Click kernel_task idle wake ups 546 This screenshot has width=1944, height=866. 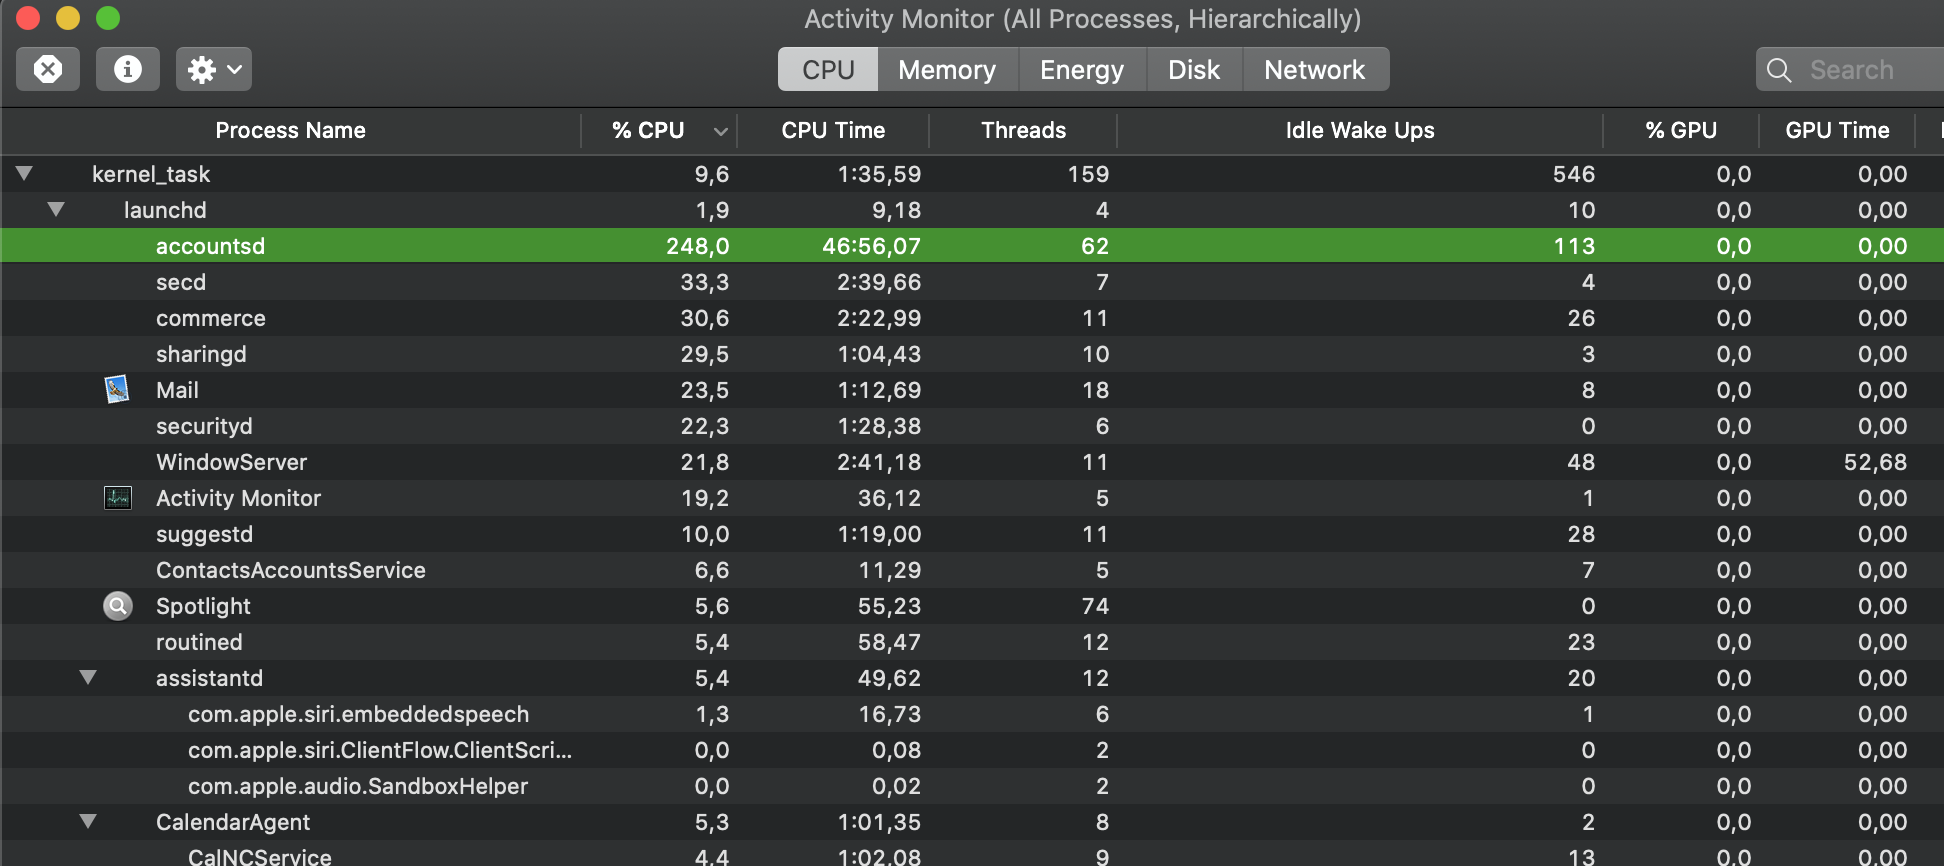[x=1574, y=174]
